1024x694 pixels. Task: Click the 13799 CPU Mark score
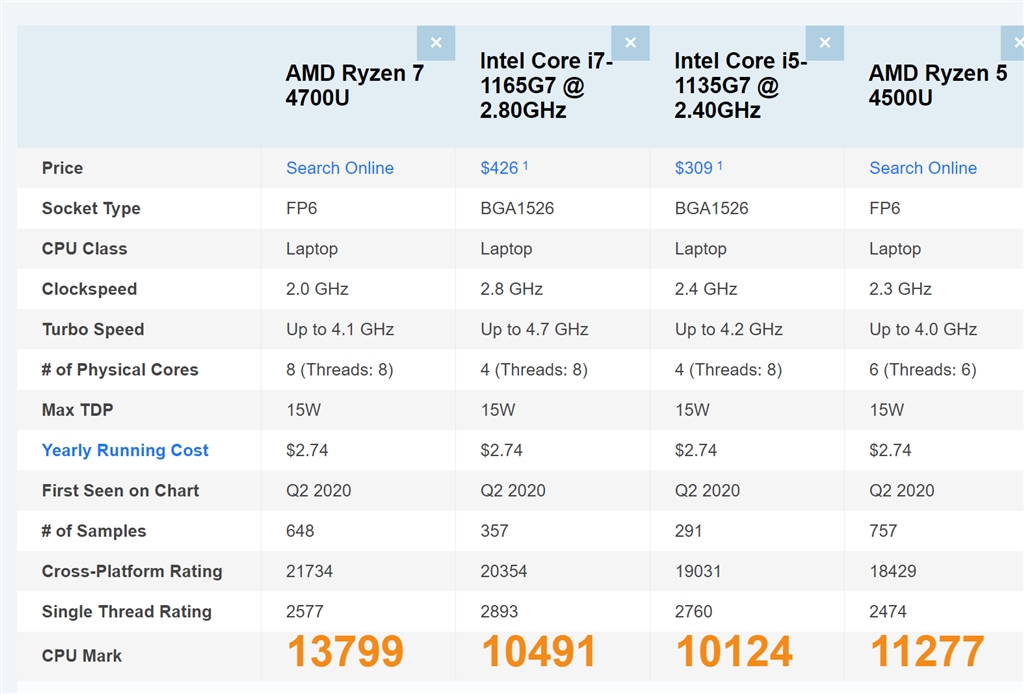345,652
